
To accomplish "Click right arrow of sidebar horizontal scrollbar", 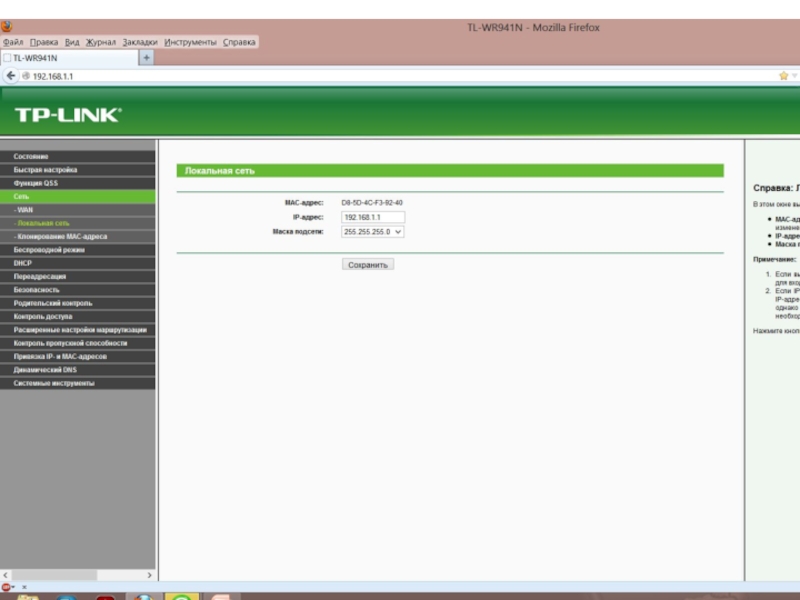I will point(149,575).
